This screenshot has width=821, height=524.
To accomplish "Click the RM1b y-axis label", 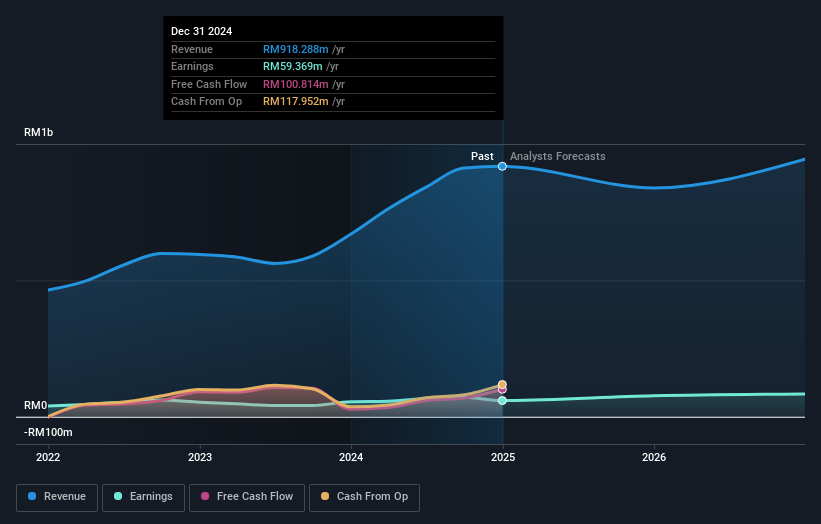I will point(39,132).
